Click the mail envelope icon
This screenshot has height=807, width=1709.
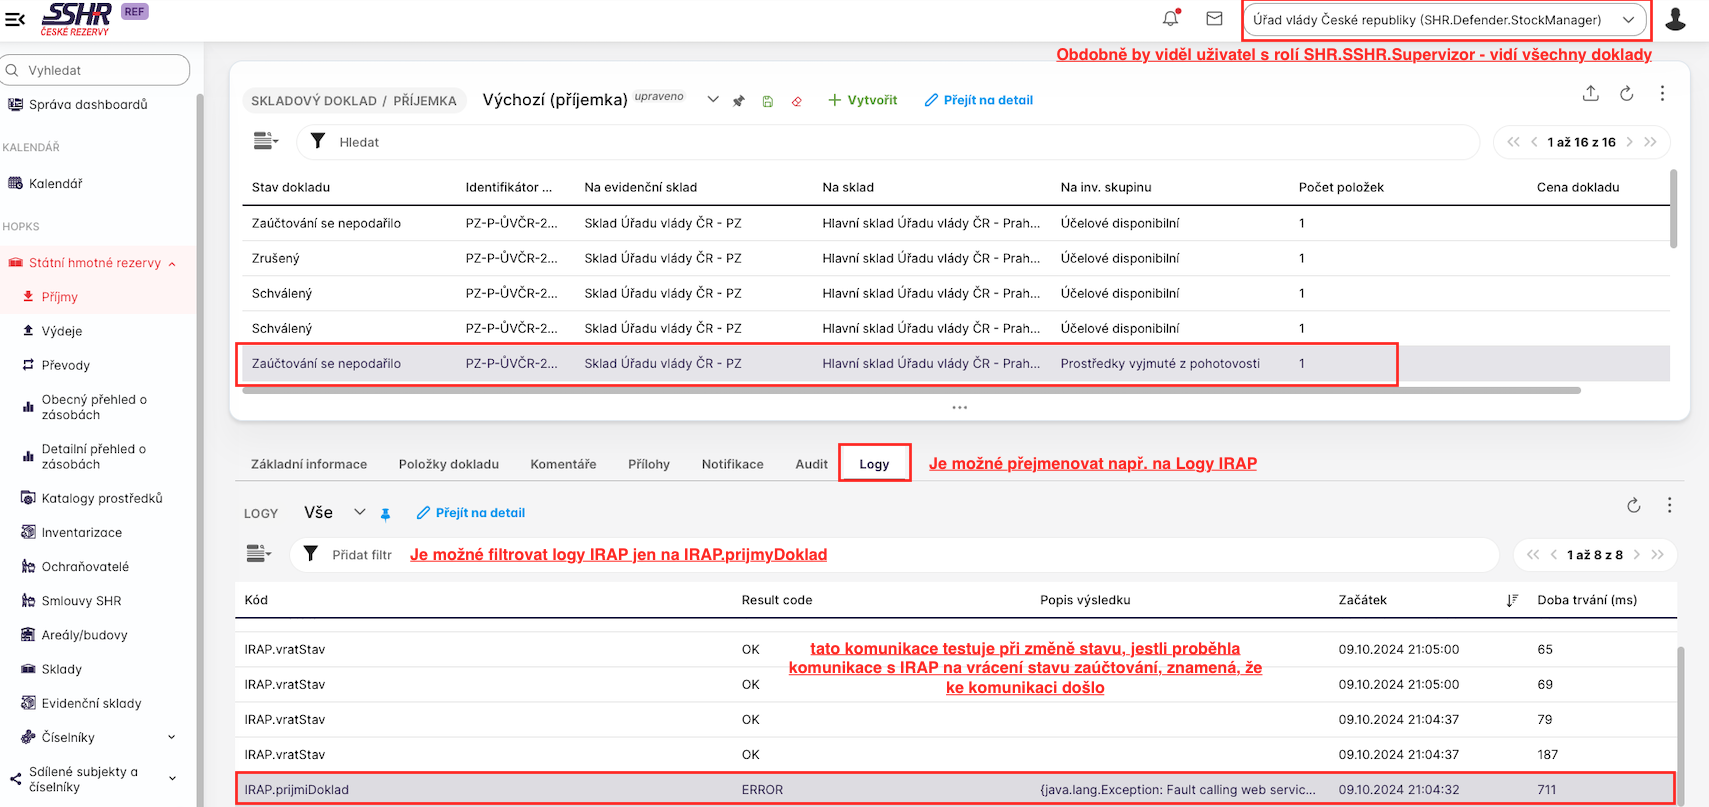[1214, 19]
